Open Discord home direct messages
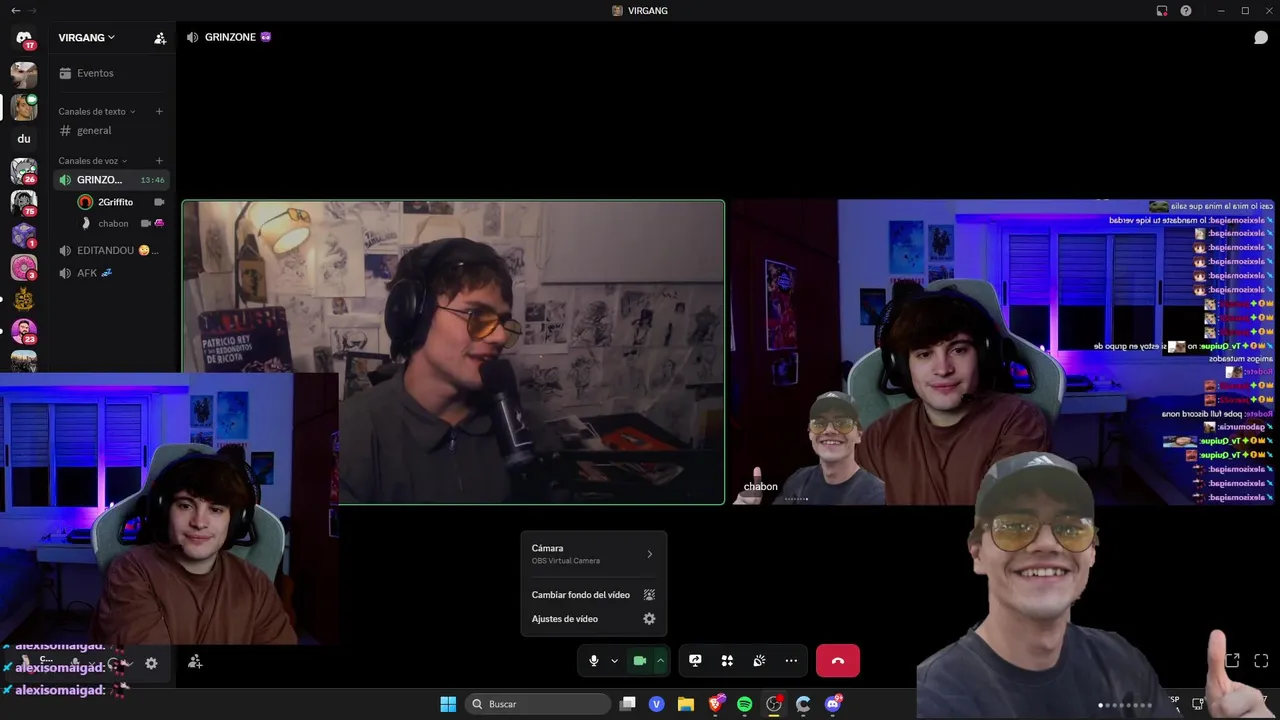The width and height of the screenshot is (1280, 720). (x=24, y=38)
